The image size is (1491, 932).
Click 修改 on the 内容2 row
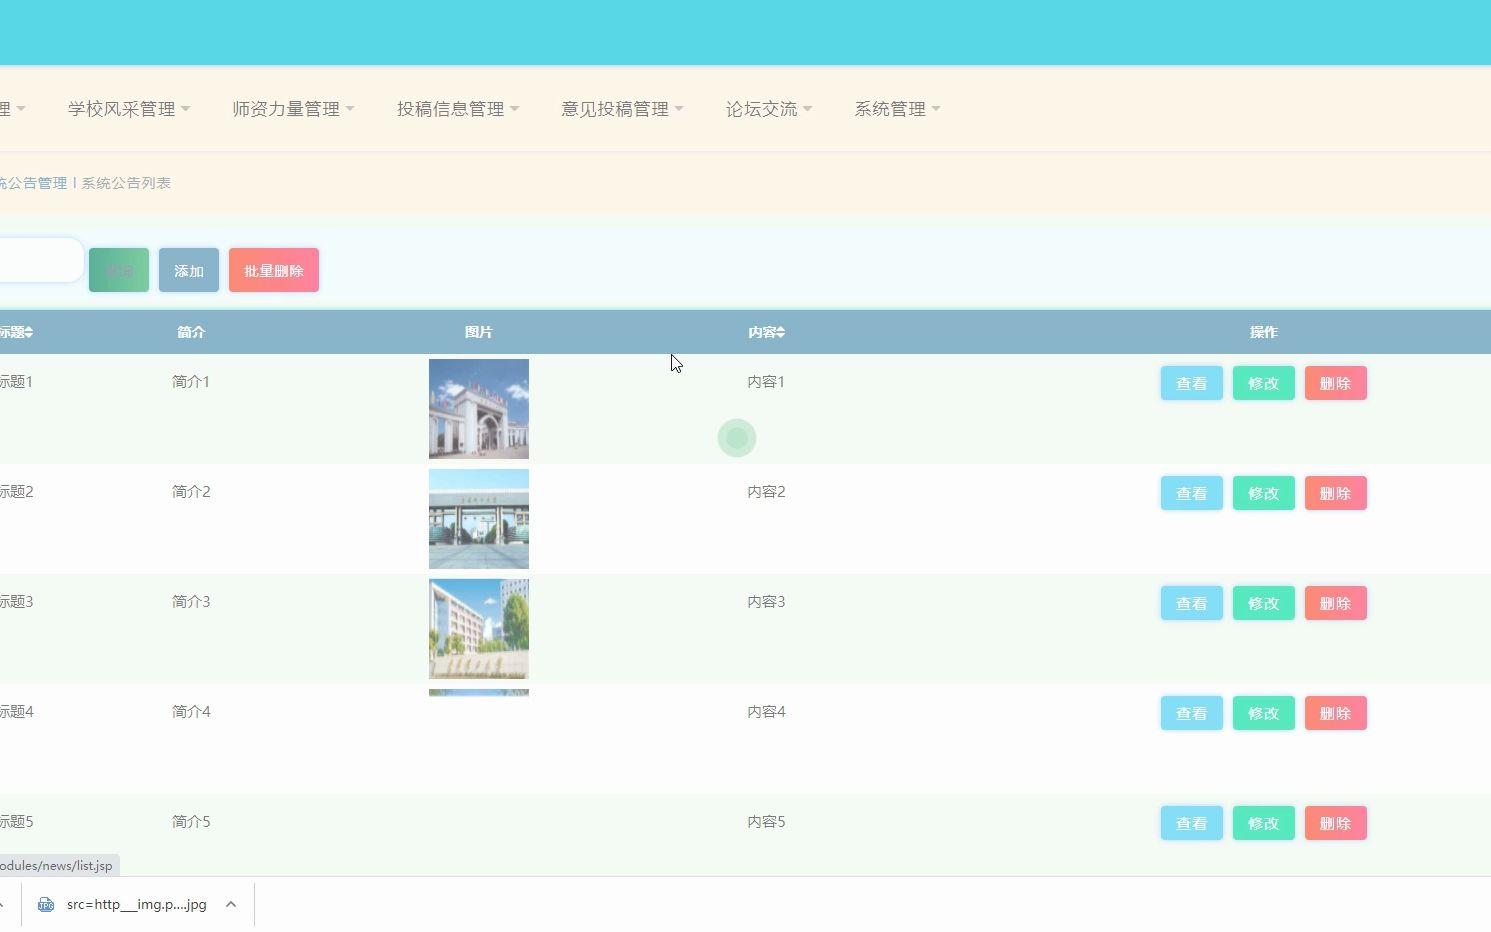(1263, 493)
